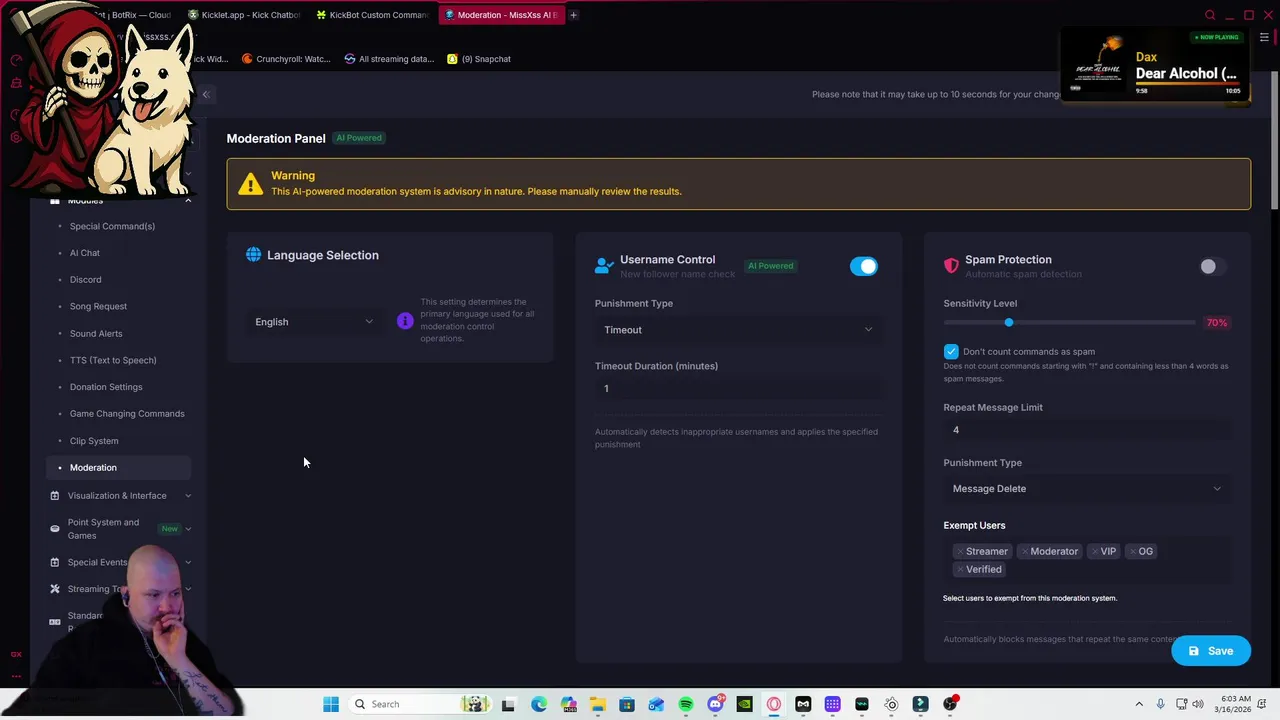Open the Message Delete punishment dropdown
This screenshot has height=720, width=1280.
pyautogui.click(x=1087, y=489)
